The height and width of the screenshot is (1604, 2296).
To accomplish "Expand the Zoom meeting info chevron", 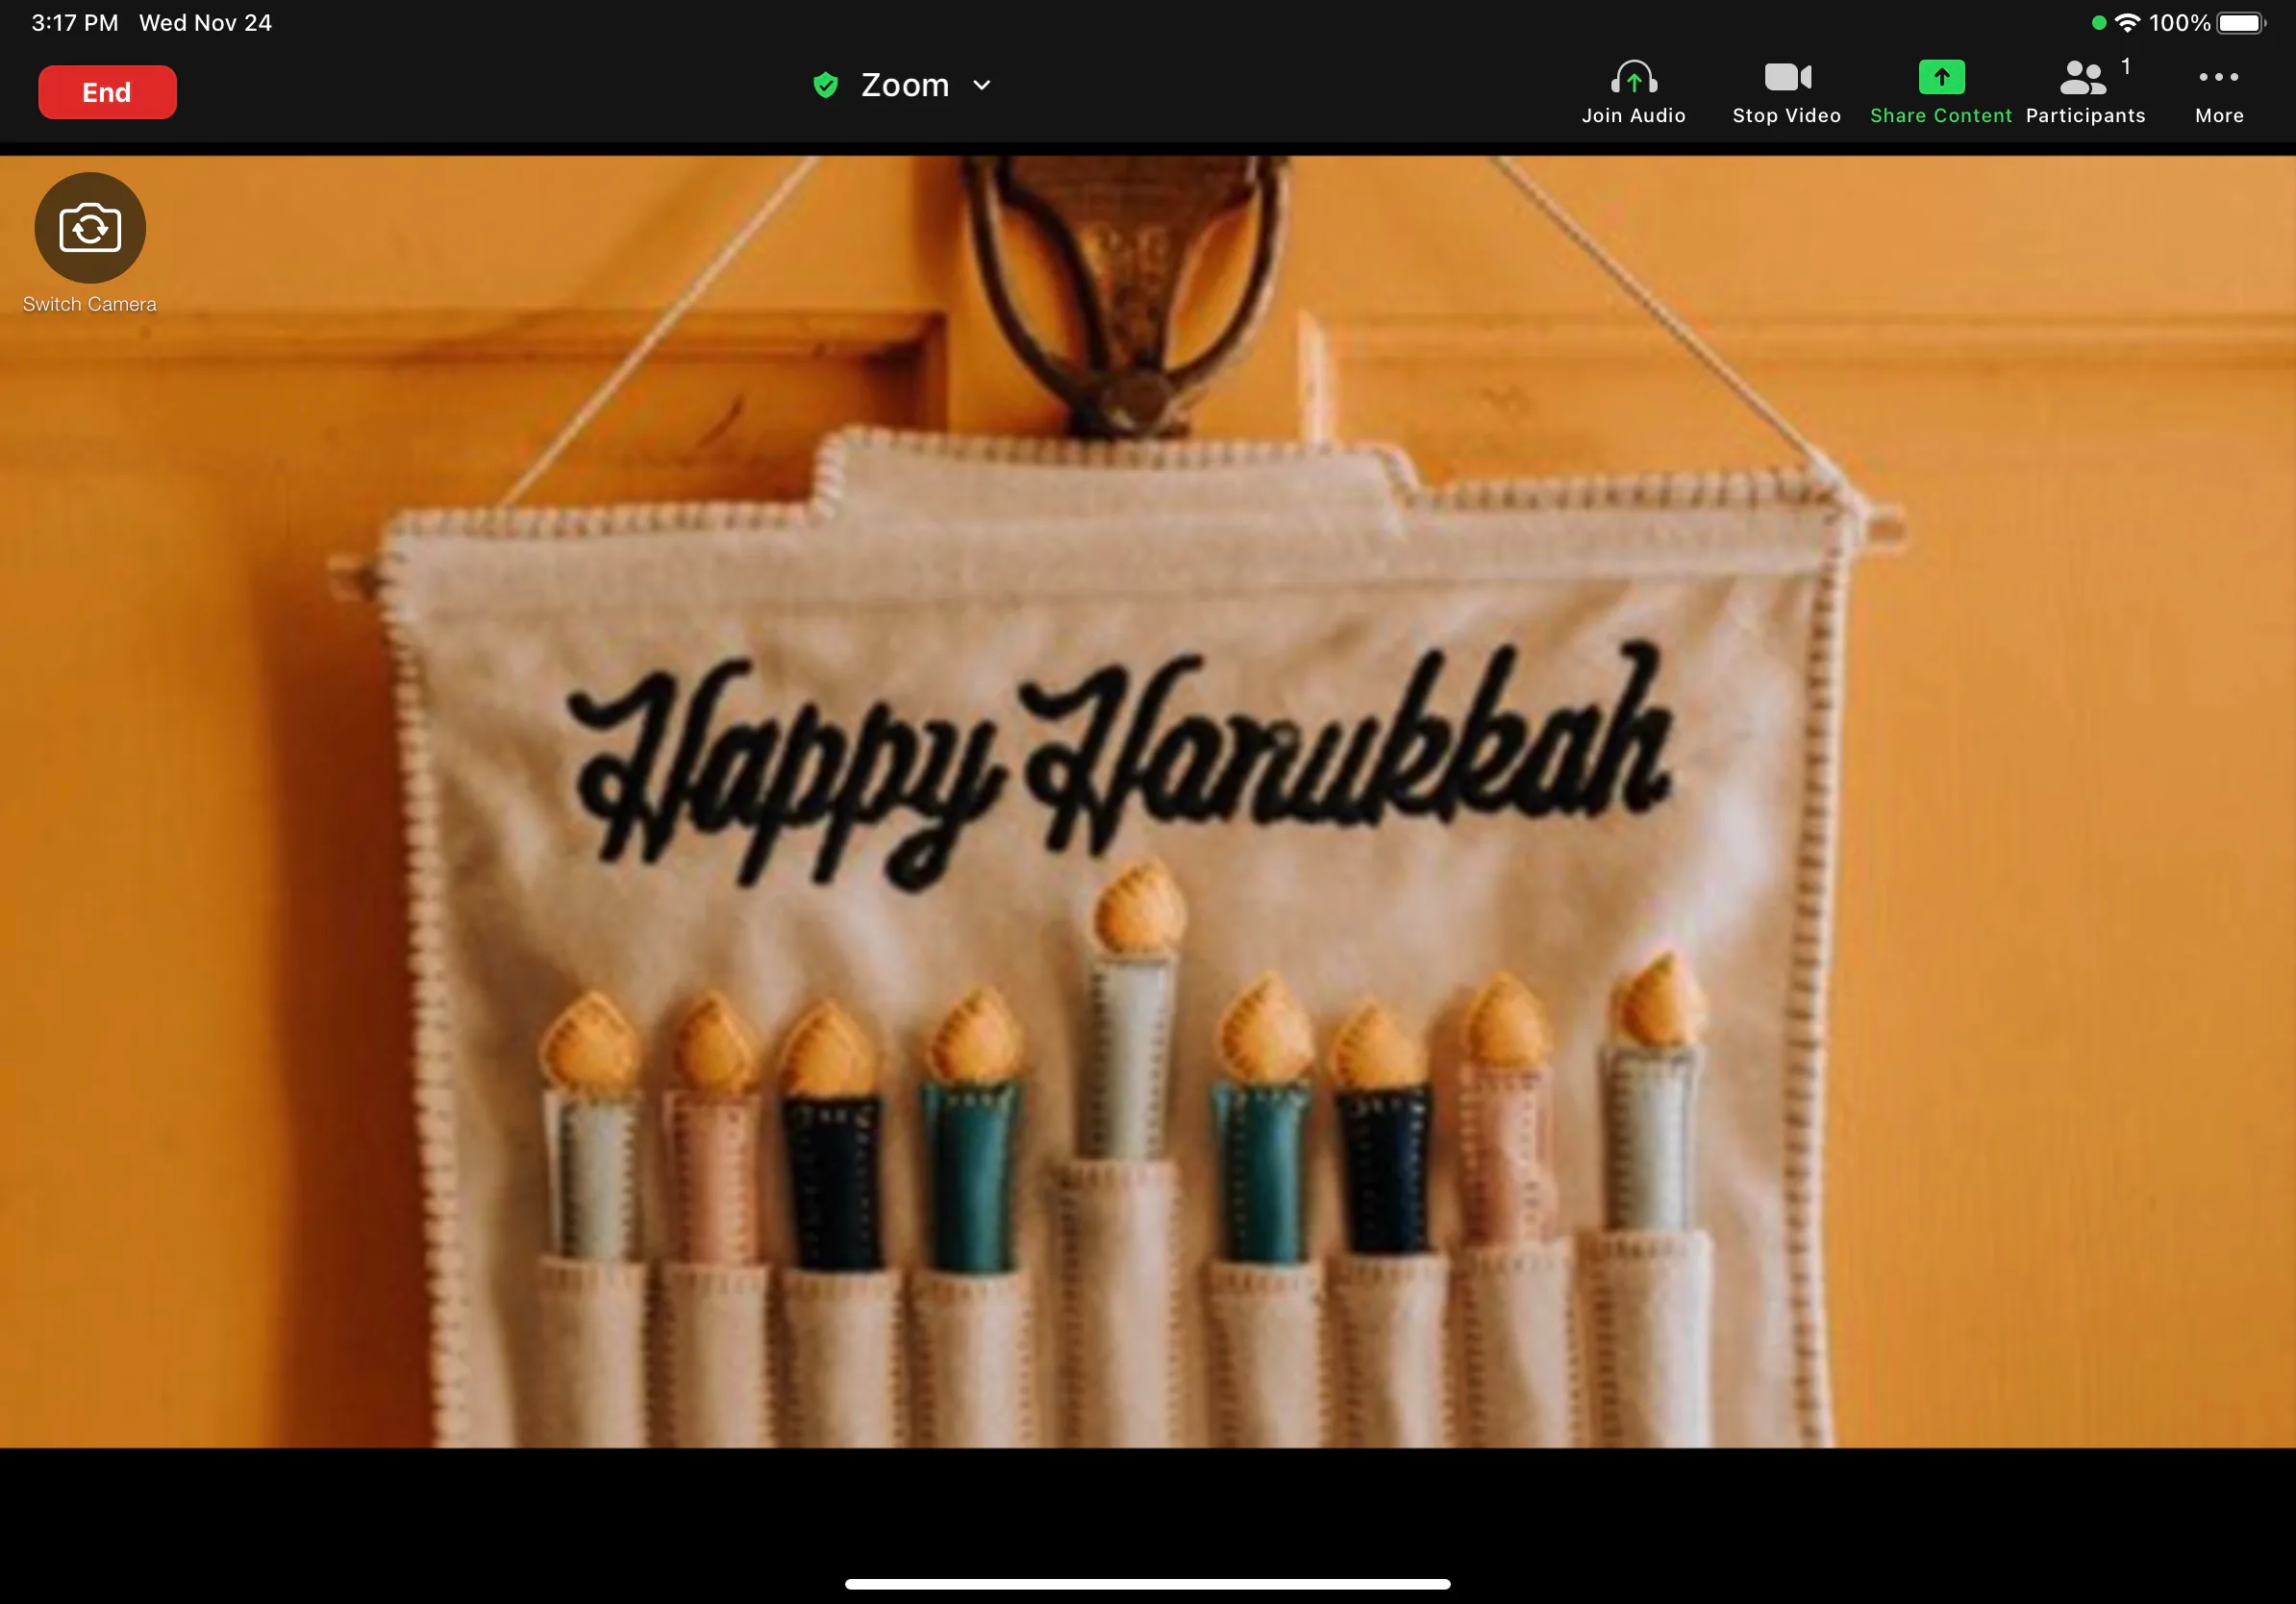I will tap(982, 85).
